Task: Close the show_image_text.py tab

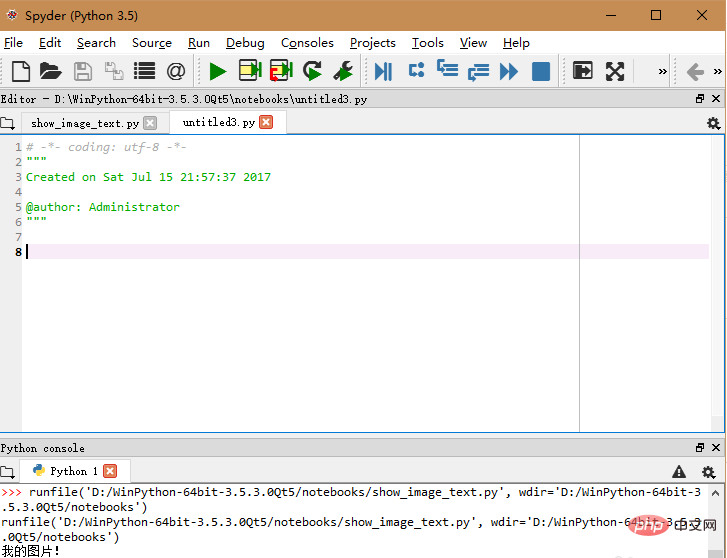Action: point(150,123)
